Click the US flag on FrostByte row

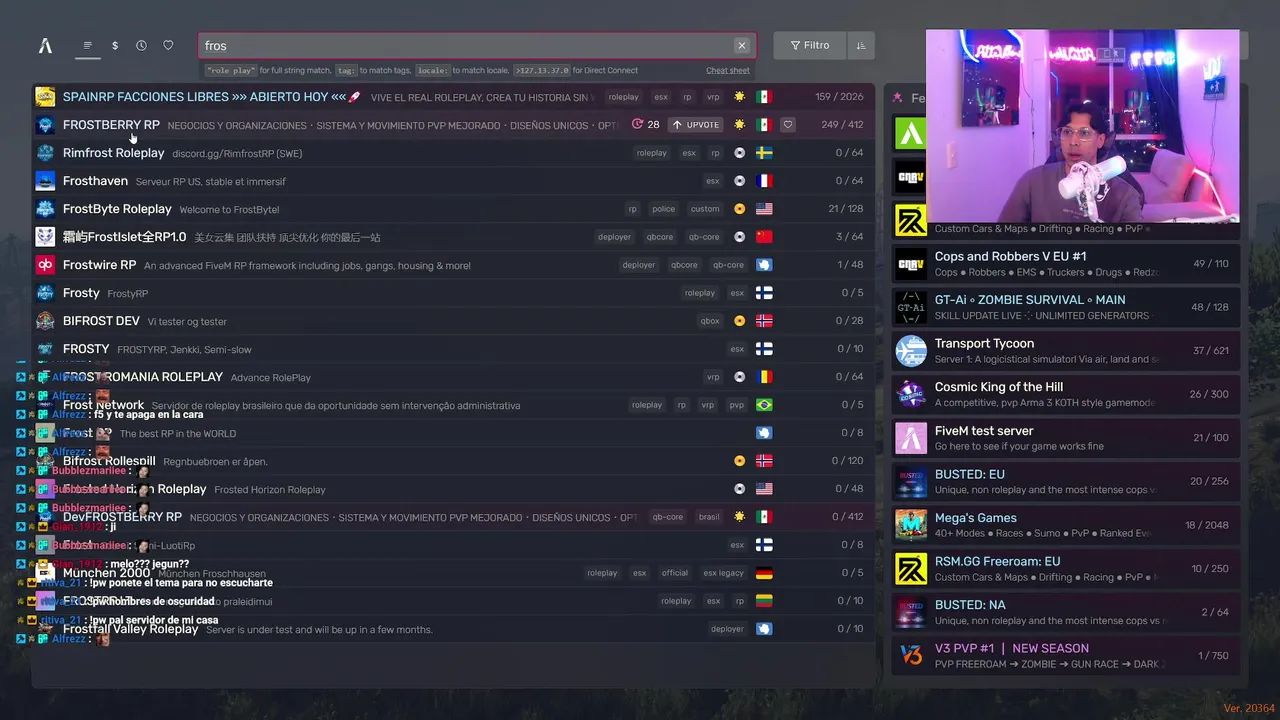click(764, 209)
